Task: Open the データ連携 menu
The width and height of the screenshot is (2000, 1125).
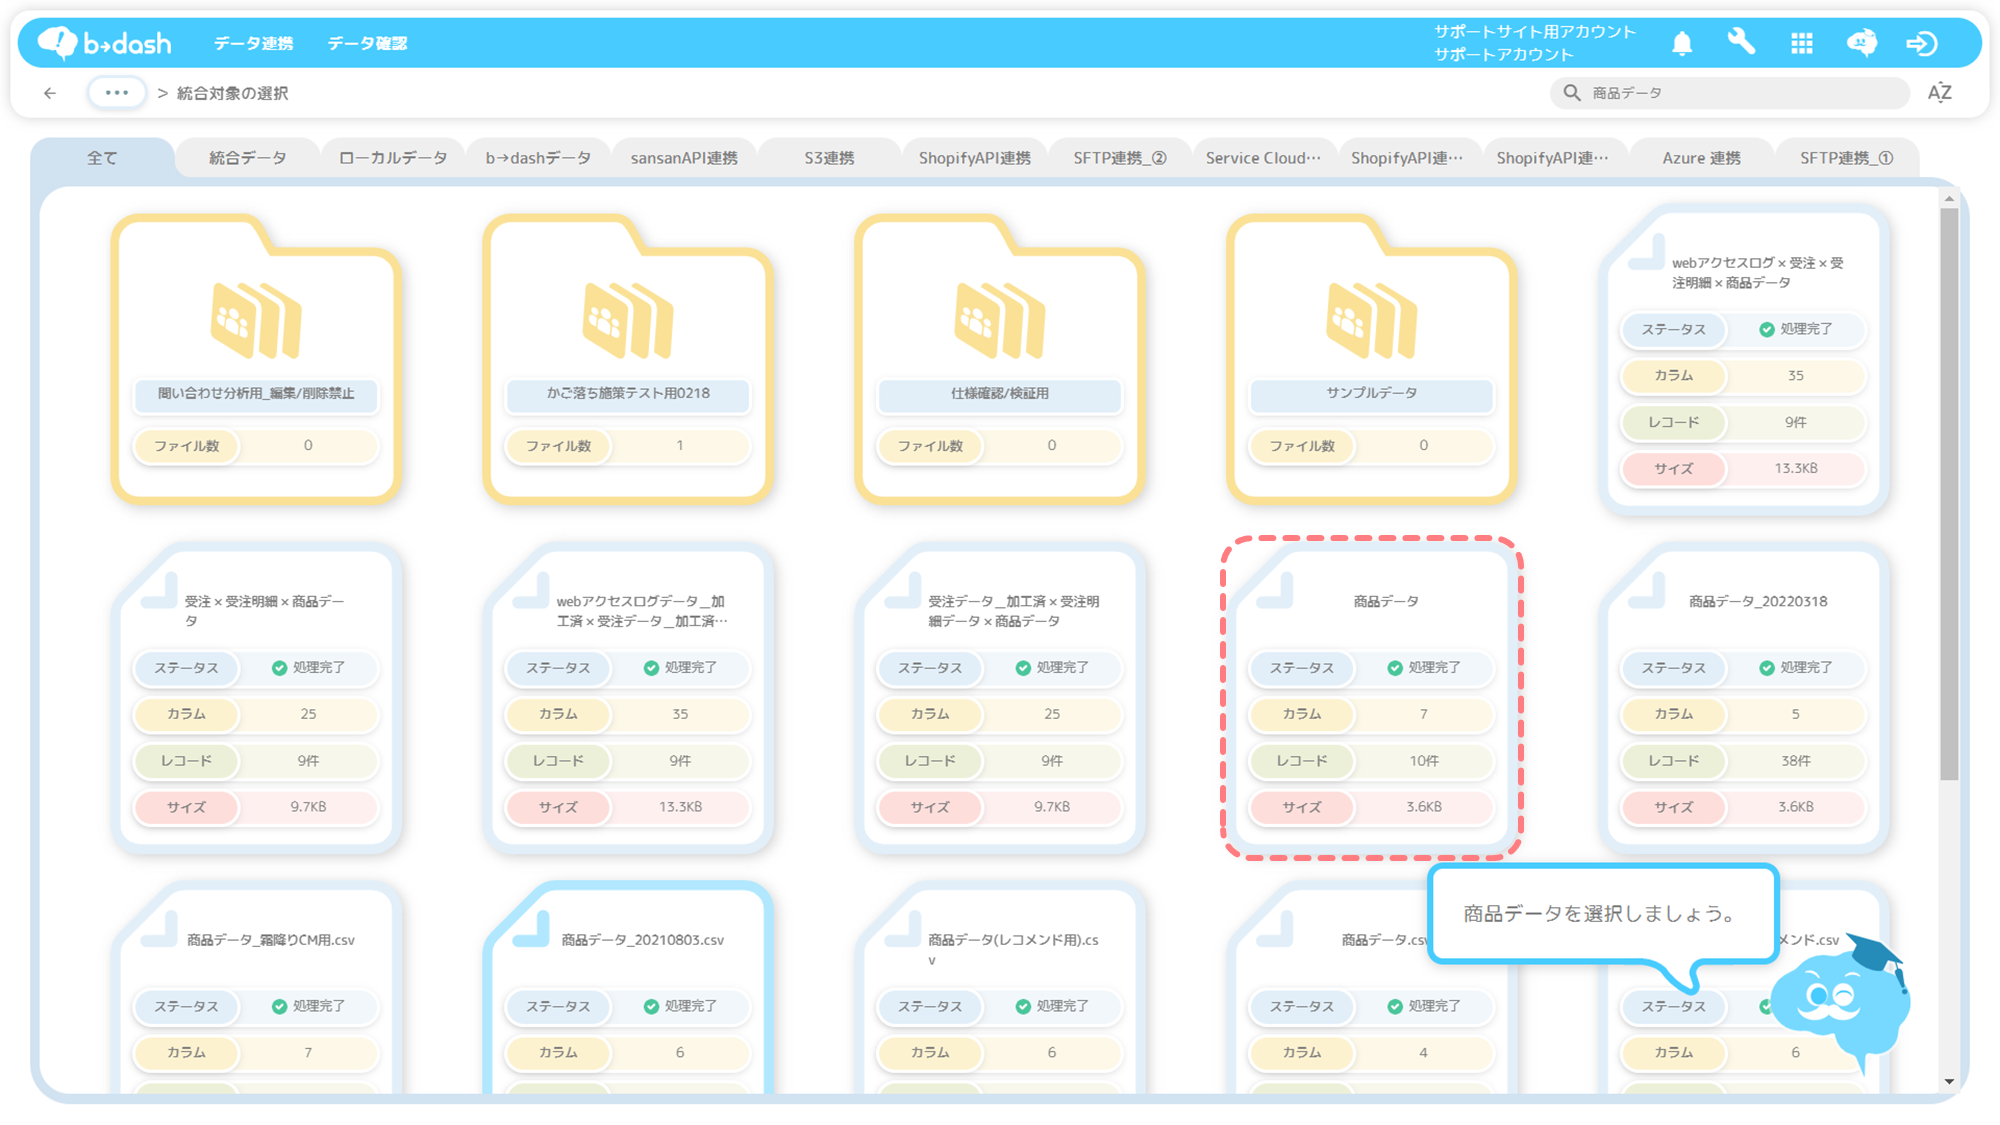Action: 253,43
